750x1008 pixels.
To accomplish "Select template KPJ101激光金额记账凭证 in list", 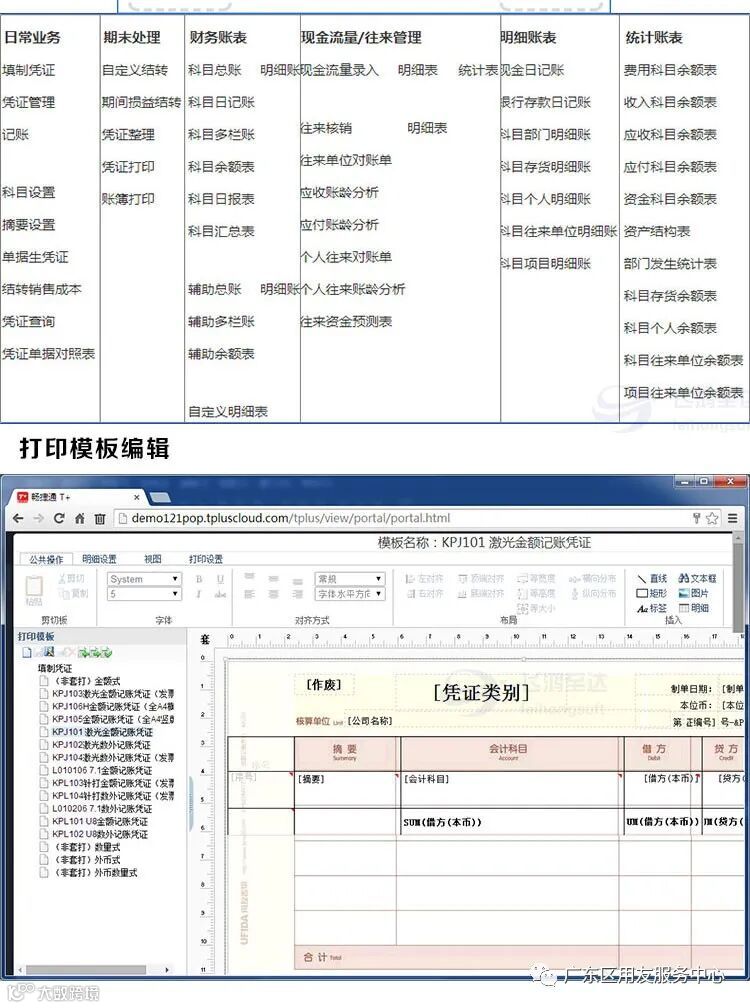I will (102, 732).
